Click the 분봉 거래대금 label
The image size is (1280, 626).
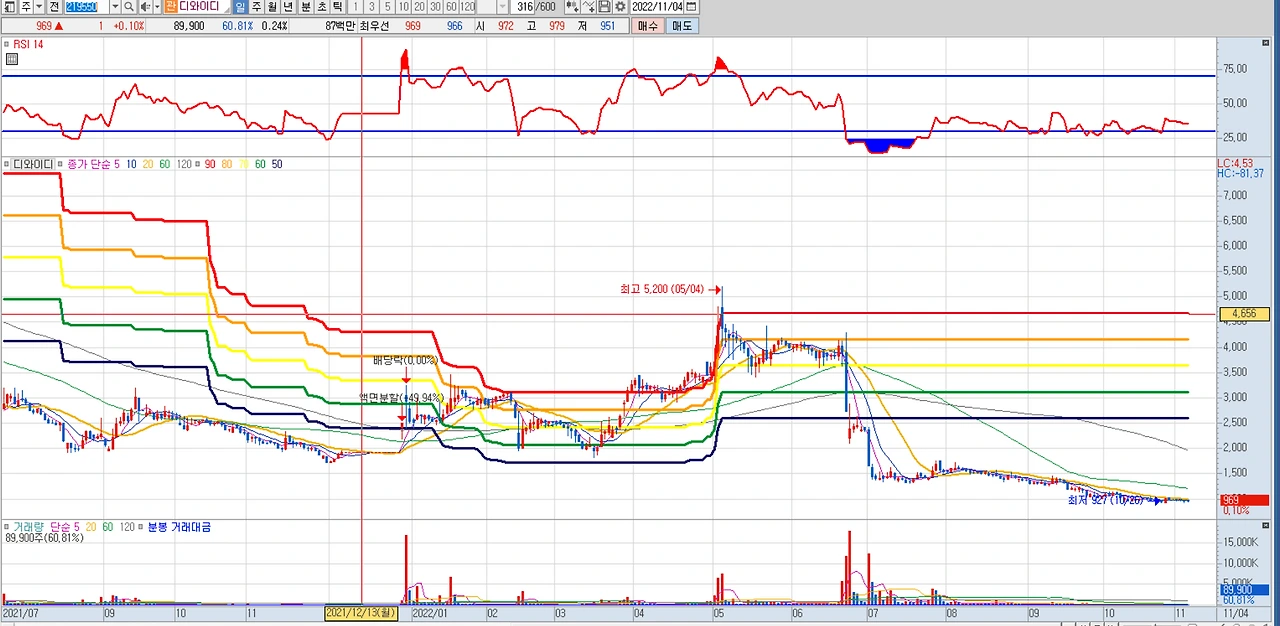pyautogui.click(x=179, y=526)
